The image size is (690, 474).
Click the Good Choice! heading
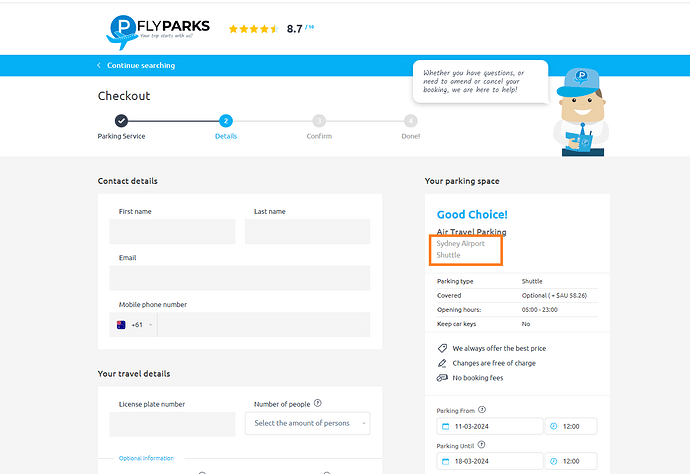pyautogui.click(x=472, y=214)
